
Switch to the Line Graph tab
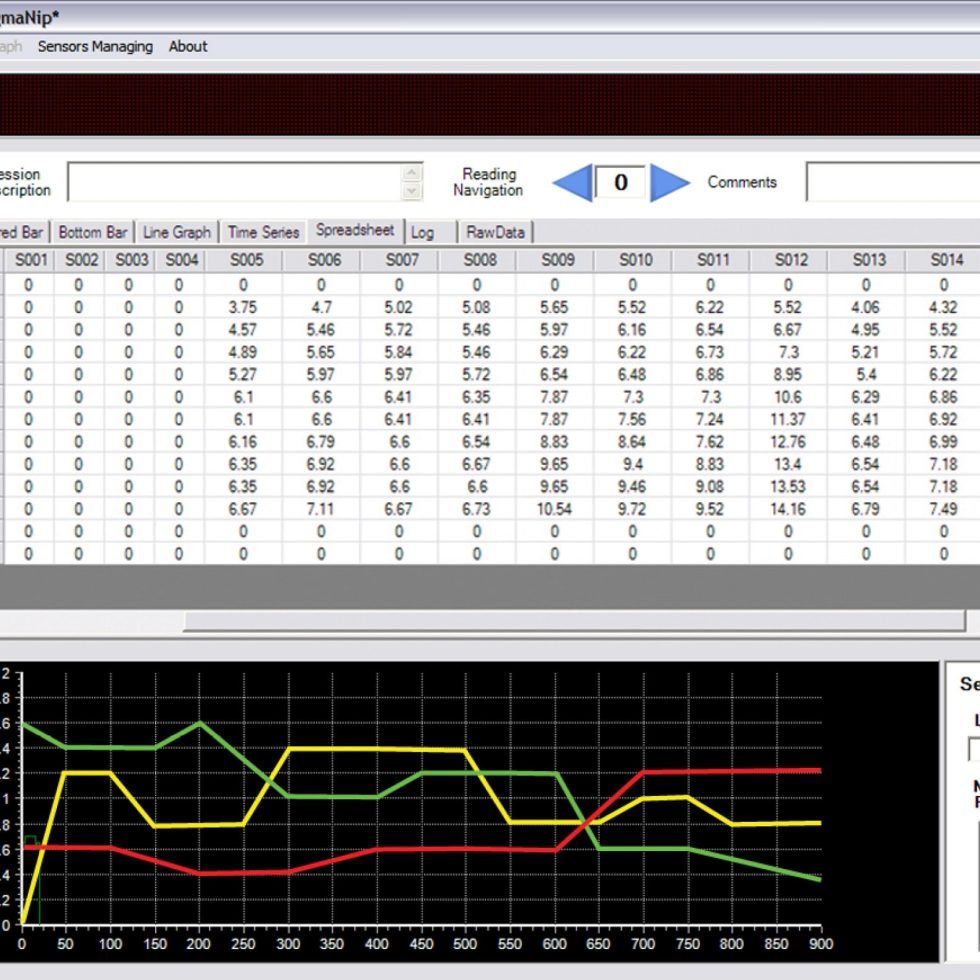(177, 232)
